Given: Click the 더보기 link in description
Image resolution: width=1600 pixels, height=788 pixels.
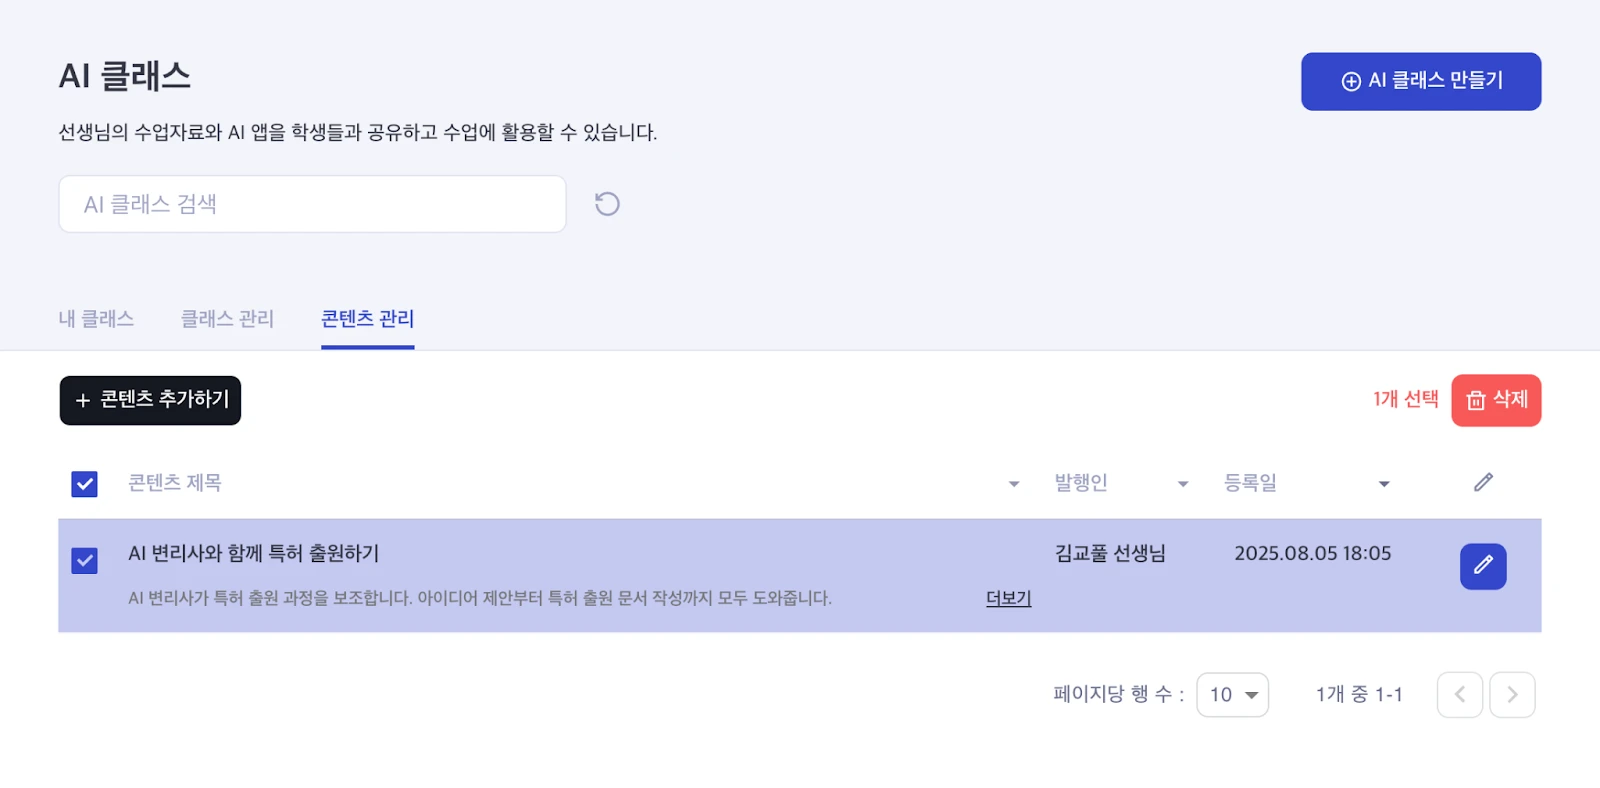Looking at the screenshot, I should [x=1008, y=598].
